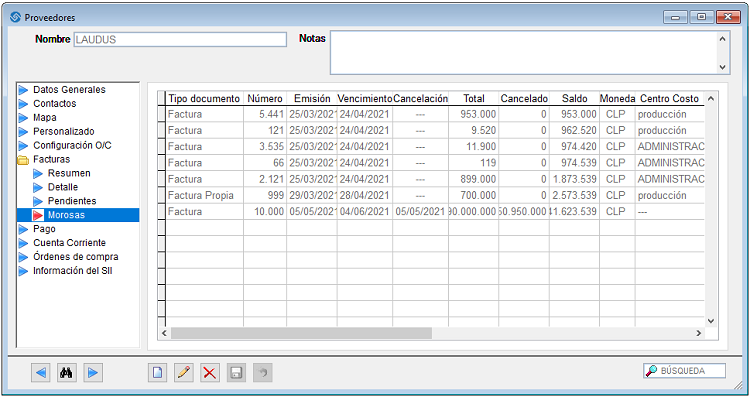Go to previous provider record arrow

41,373
